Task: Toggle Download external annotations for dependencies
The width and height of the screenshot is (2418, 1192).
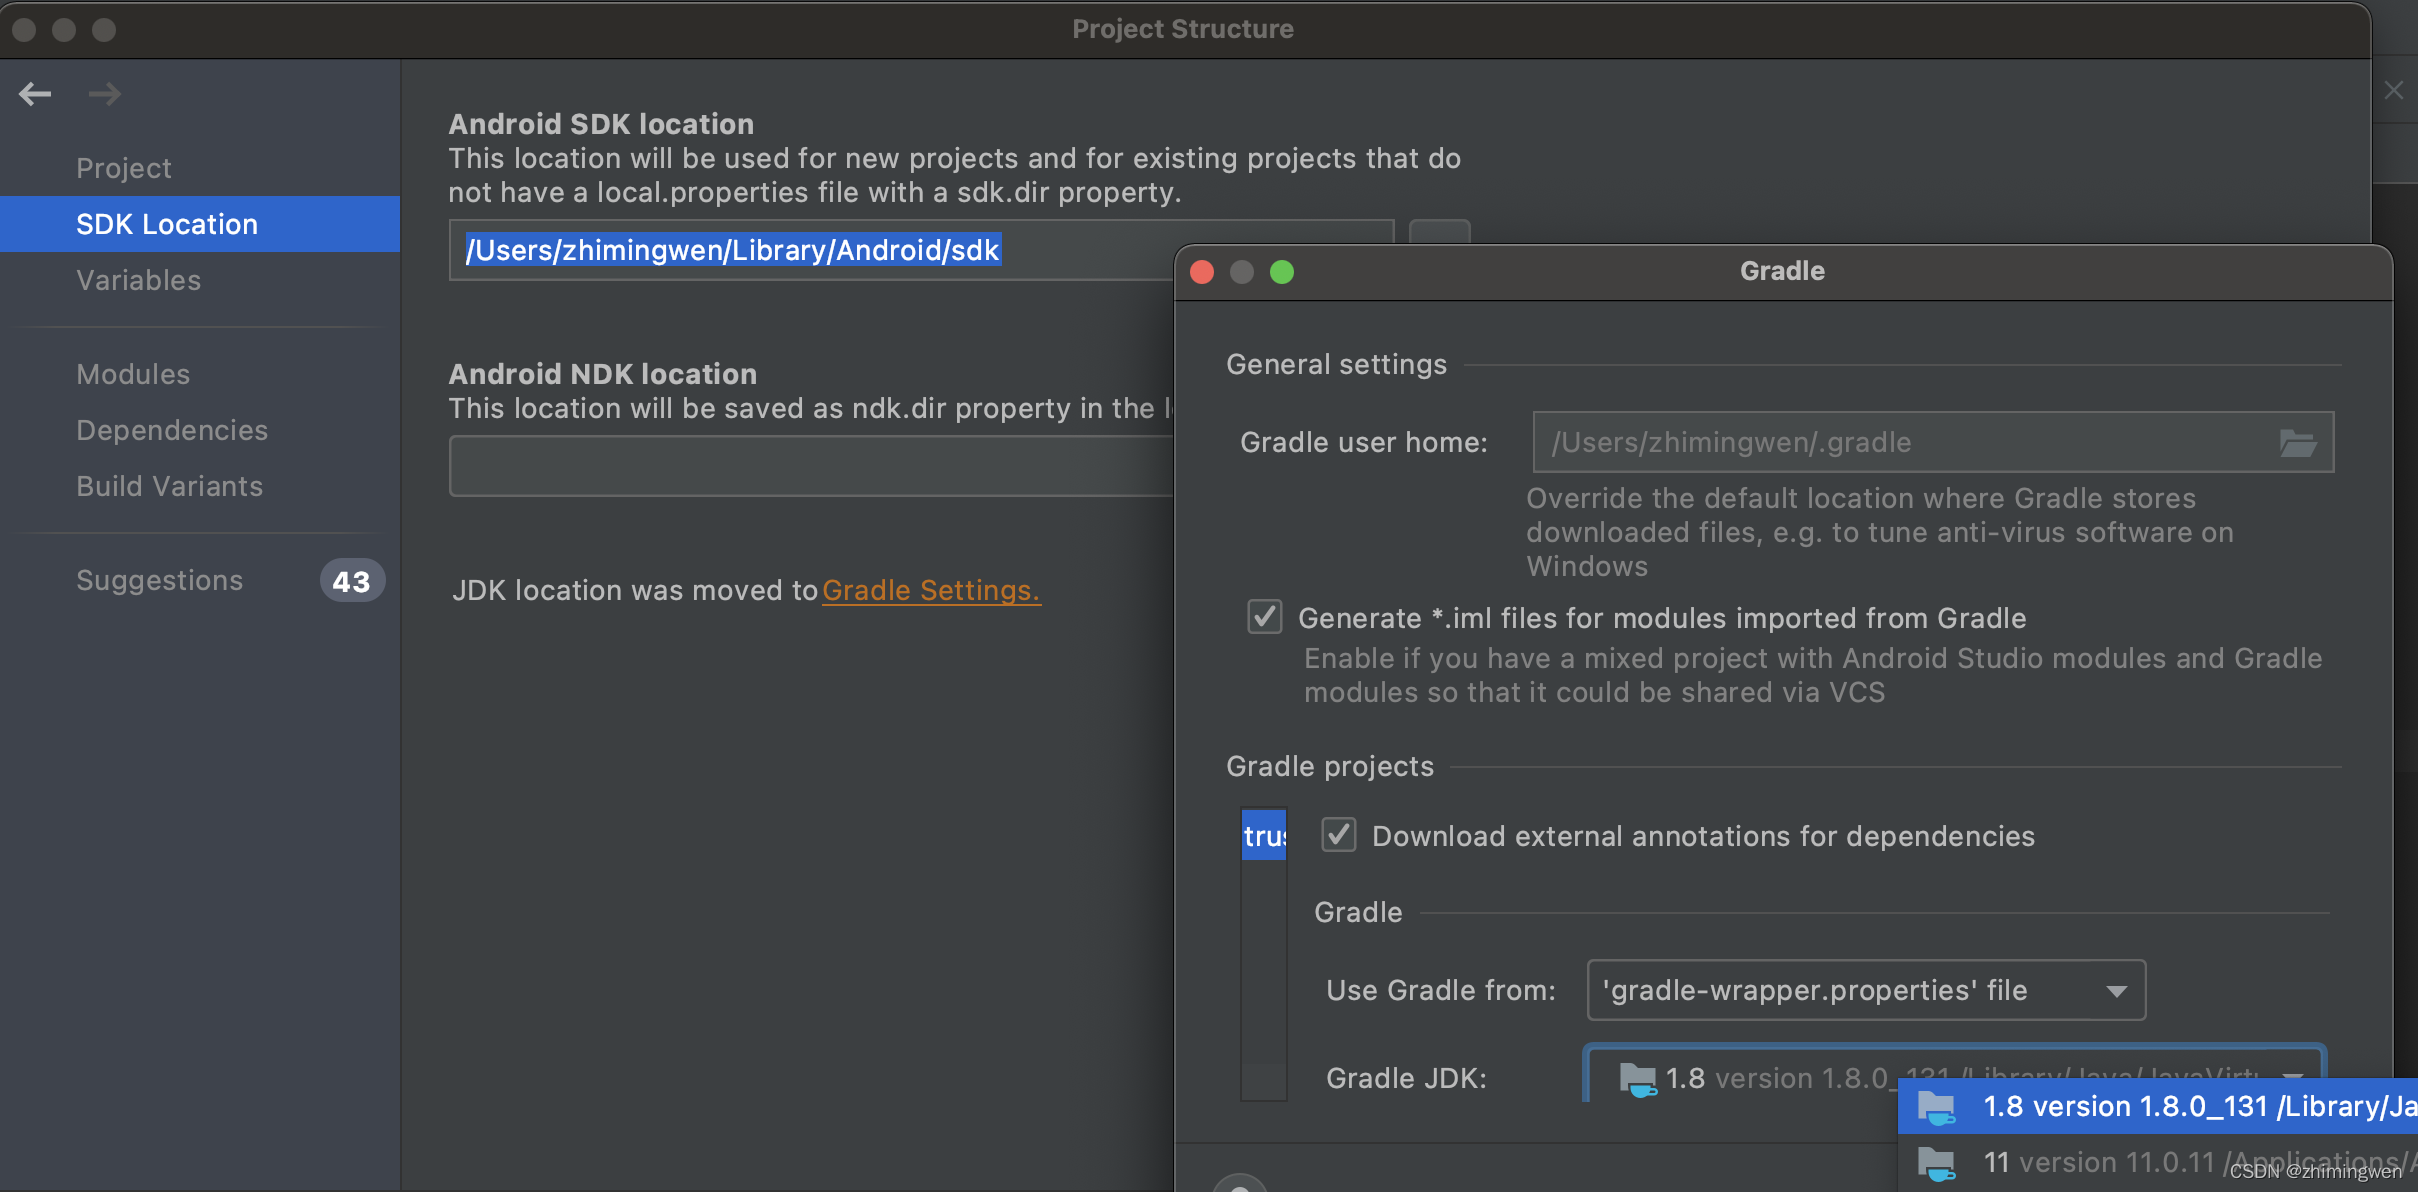Action: 1335,834
